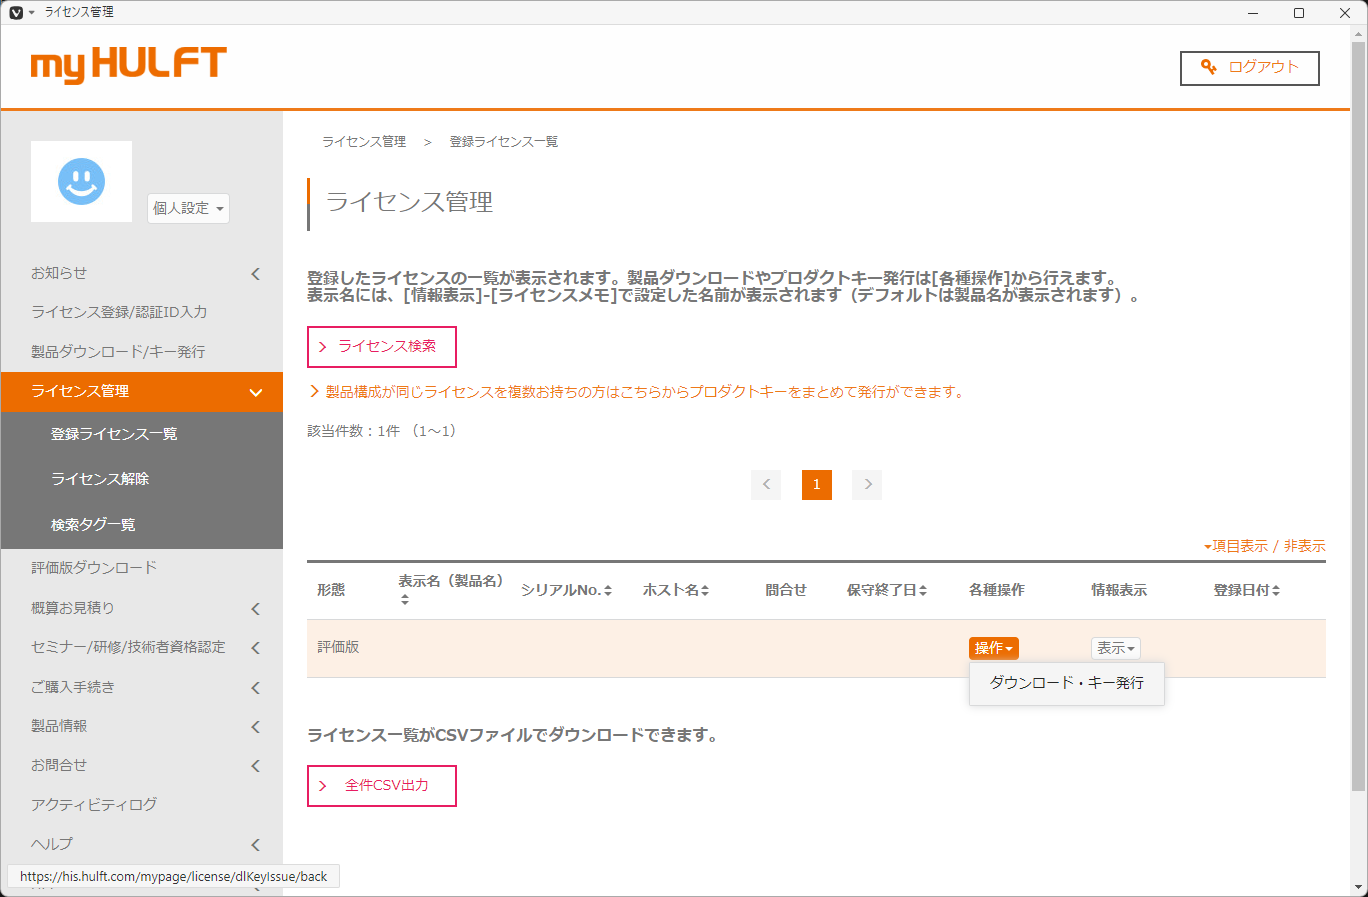1368x897 pixels.
Task: Export all licenses with 全件CSV出力
Action: point(382,786)
